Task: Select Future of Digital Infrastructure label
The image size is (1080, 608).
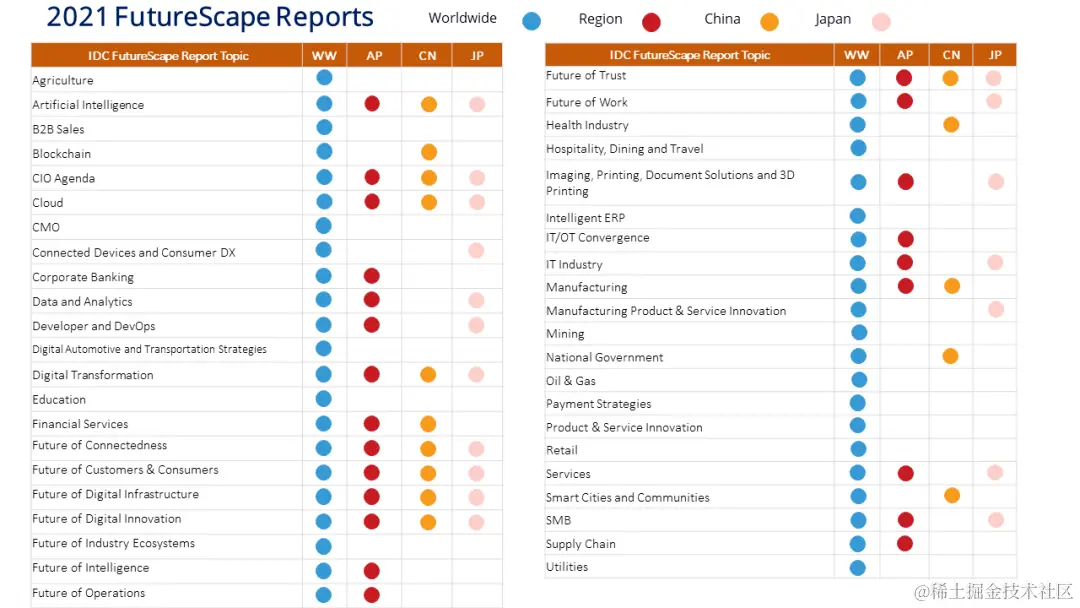Action: coord(116,494)
